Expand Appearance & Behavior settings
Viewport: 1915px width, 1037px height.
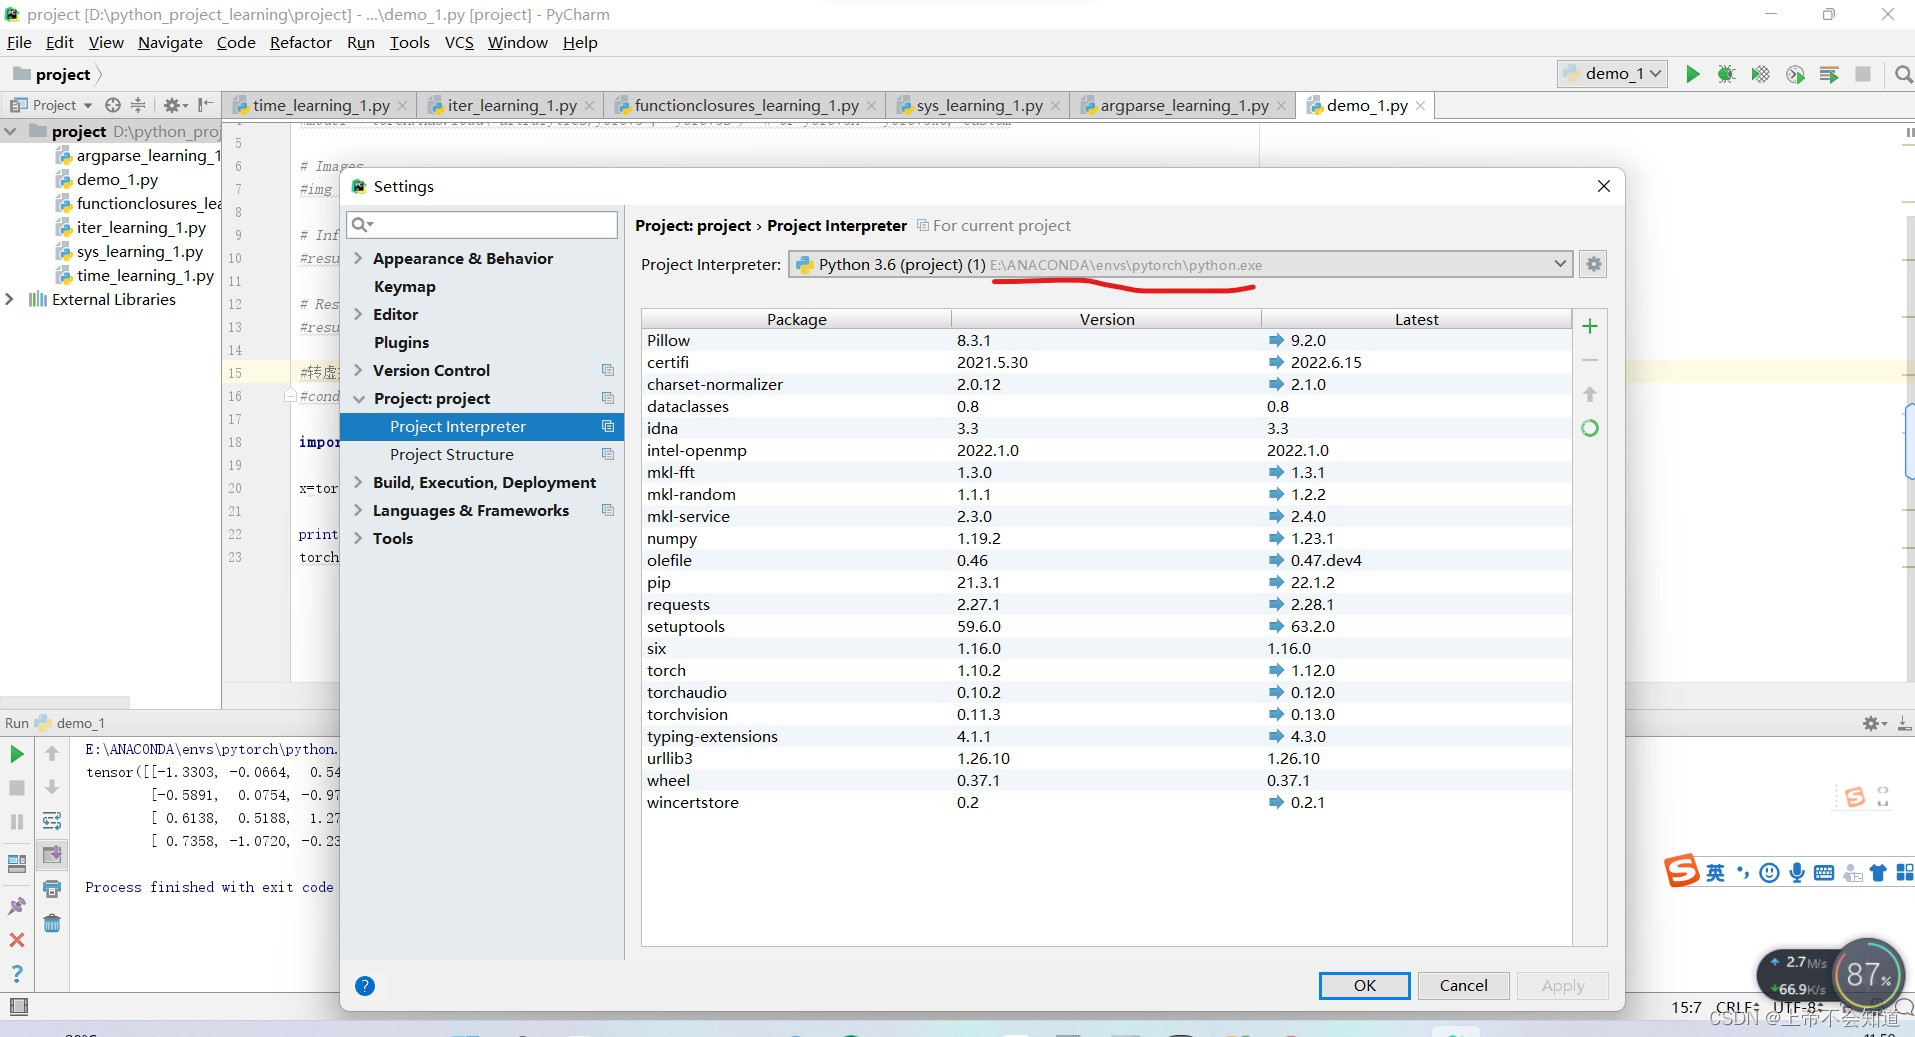pyautogui.click(x=358, y=258)
